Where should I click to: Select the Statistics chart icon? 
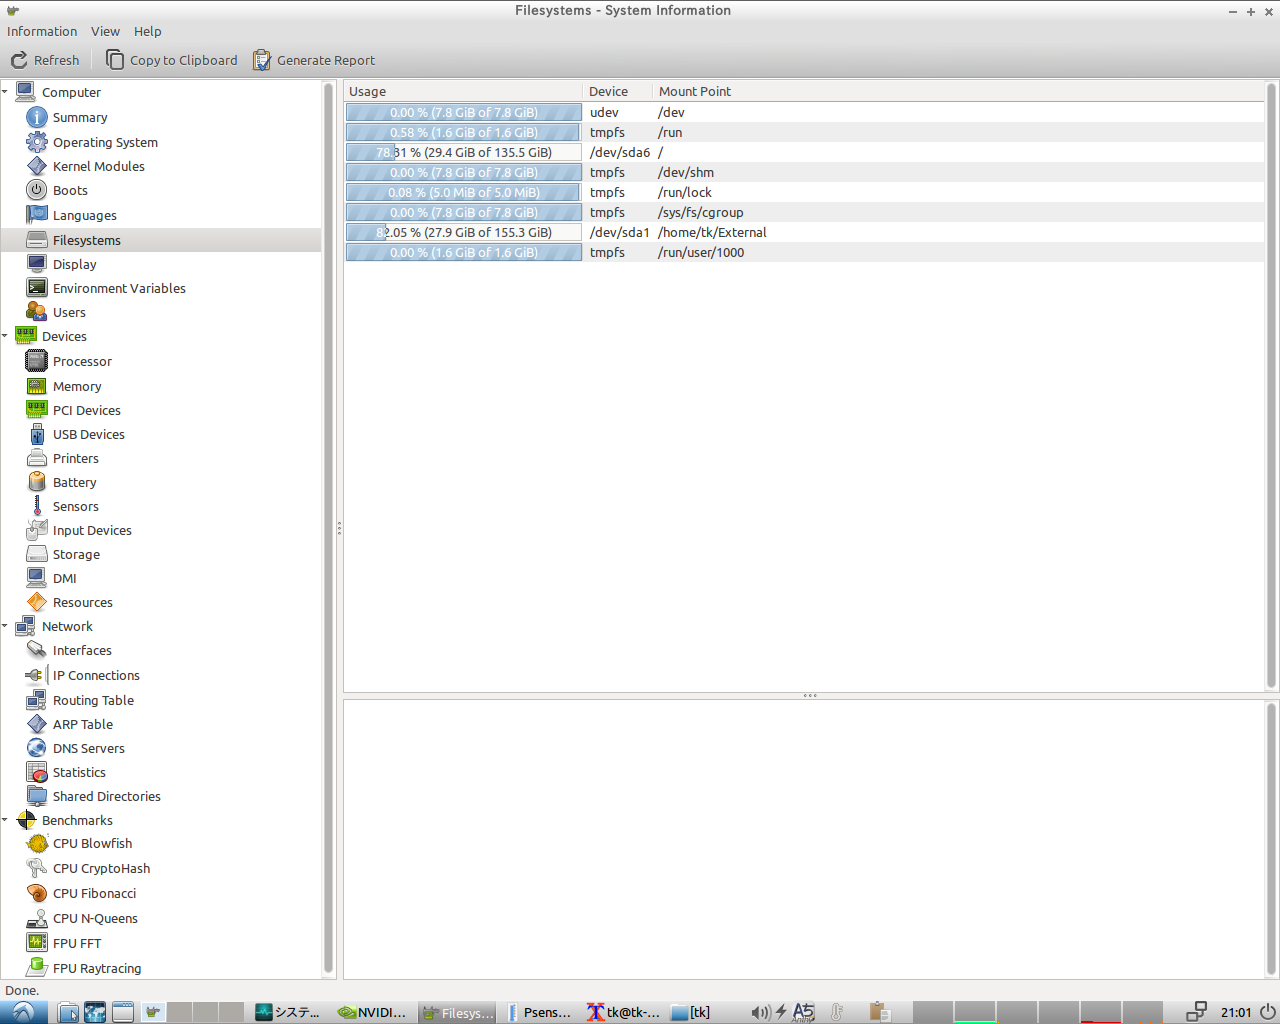point(37,772)
